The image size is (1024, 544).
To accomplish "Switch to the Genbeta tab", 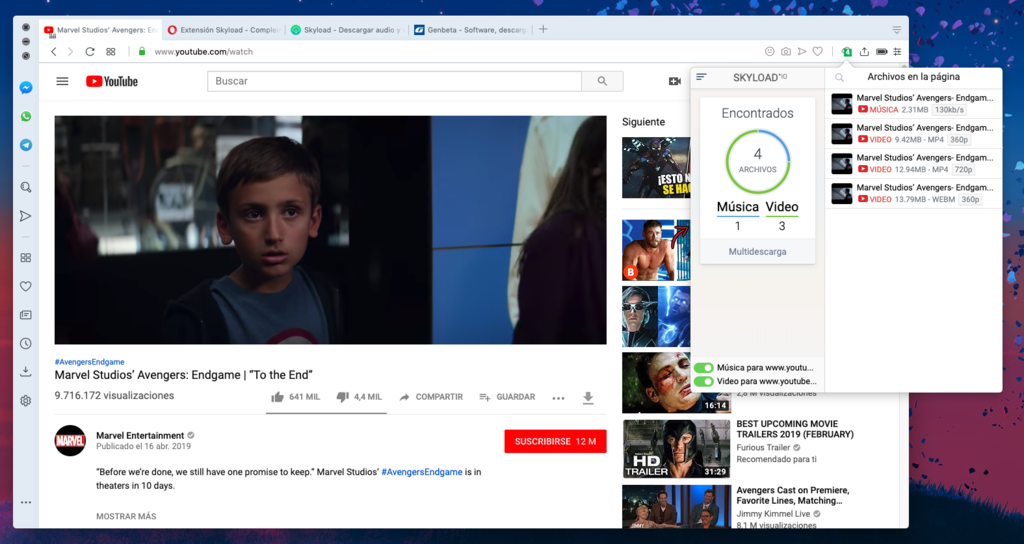I will (x=470, y=30).
